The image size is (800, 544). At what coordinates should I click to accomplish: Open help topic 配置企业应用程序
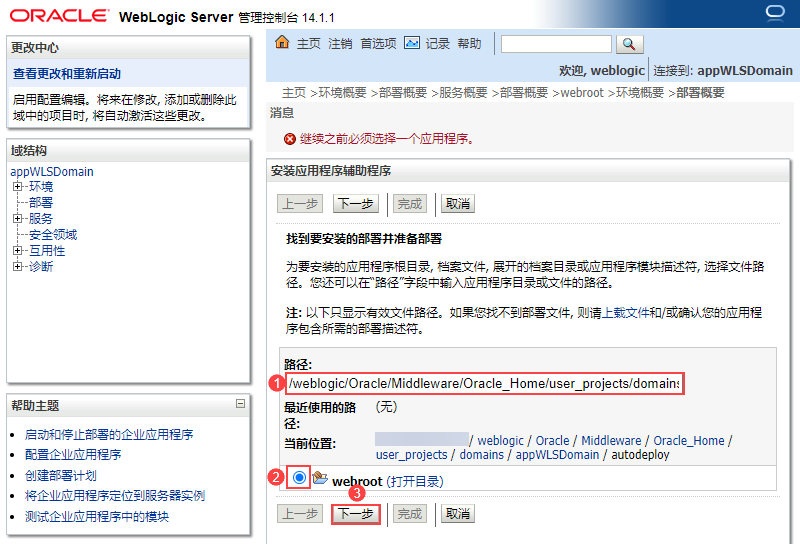(73, 454)
